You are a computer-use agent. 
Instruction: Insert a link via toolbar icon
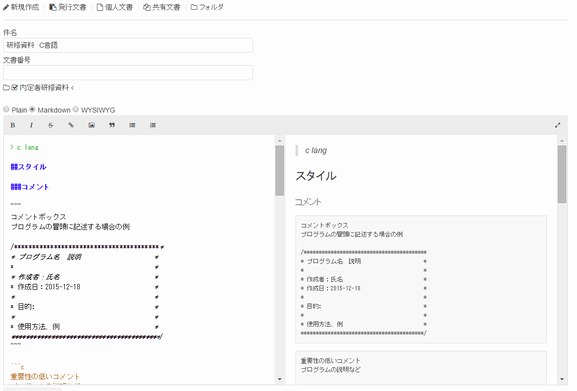coord(71,125)
